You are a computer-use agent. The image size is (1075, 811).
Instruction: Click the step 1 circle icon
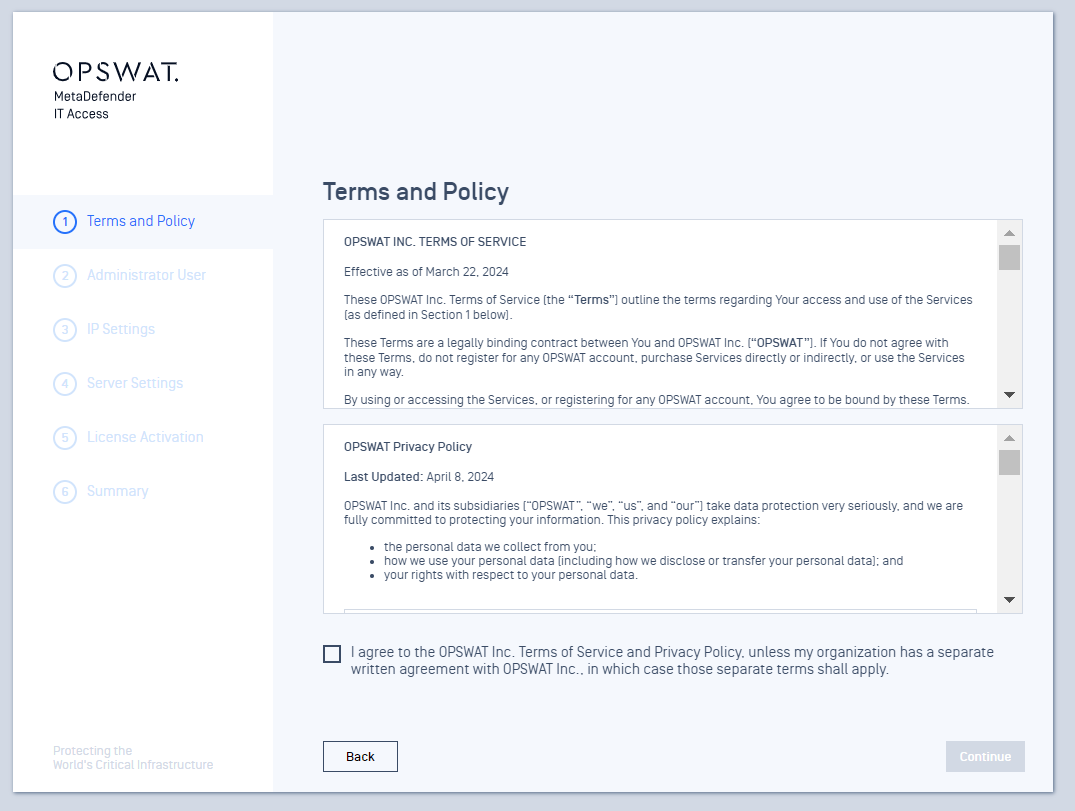point(65,221)
